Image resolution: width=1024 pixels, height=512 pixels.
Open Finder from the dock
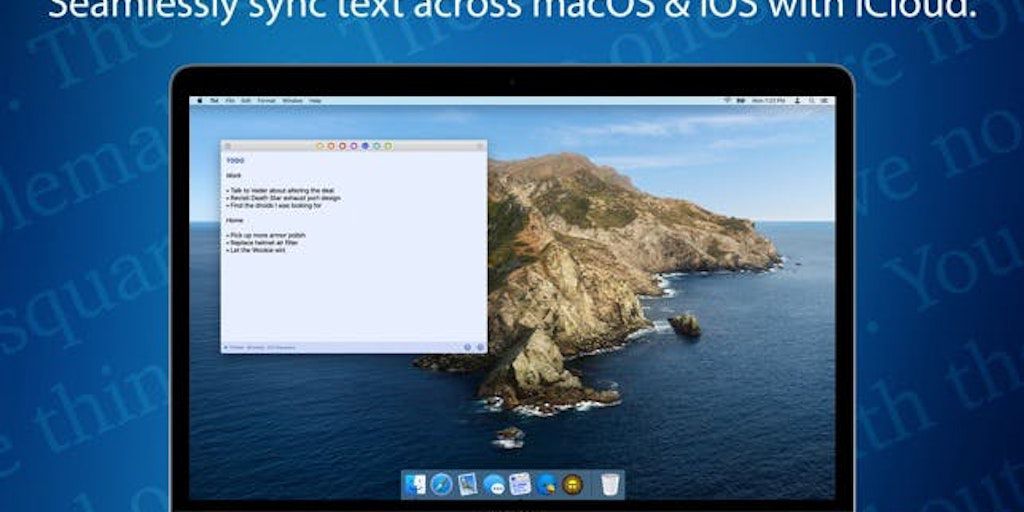[415, 485]
